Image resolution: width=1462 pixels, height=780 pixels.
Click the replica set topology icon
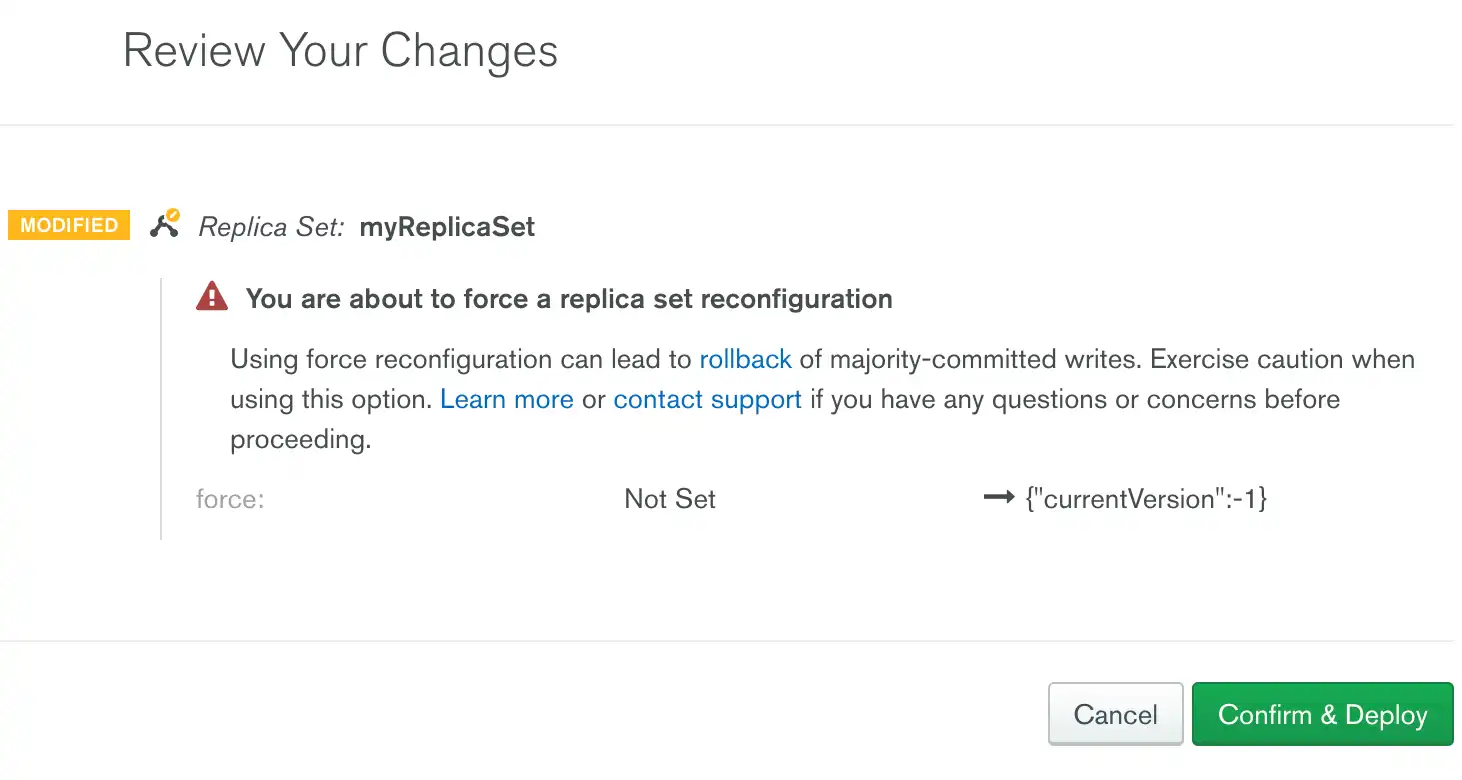(165, 224)
